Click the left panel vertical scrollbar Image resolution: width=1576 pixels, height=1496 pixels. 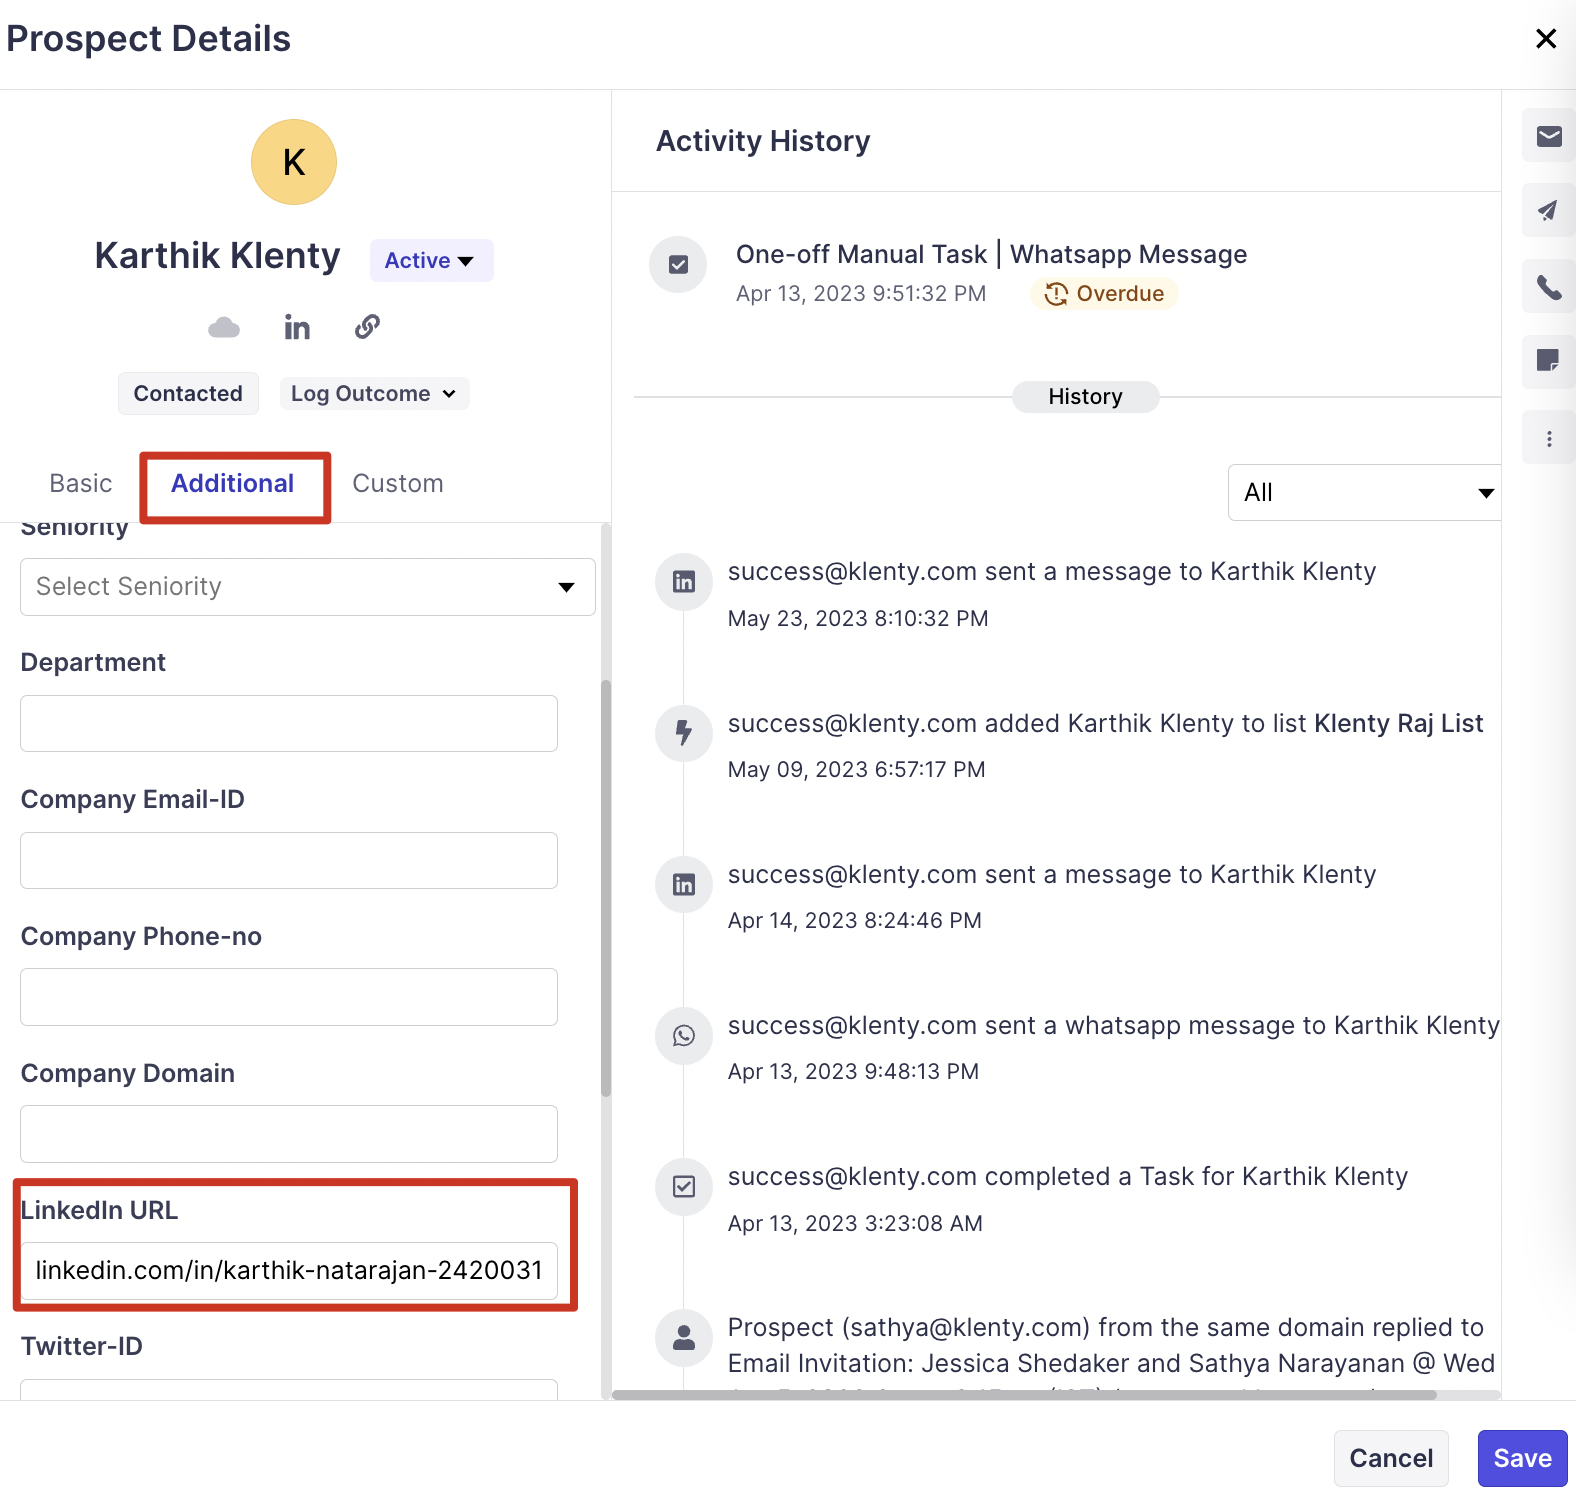click(605, 888)
